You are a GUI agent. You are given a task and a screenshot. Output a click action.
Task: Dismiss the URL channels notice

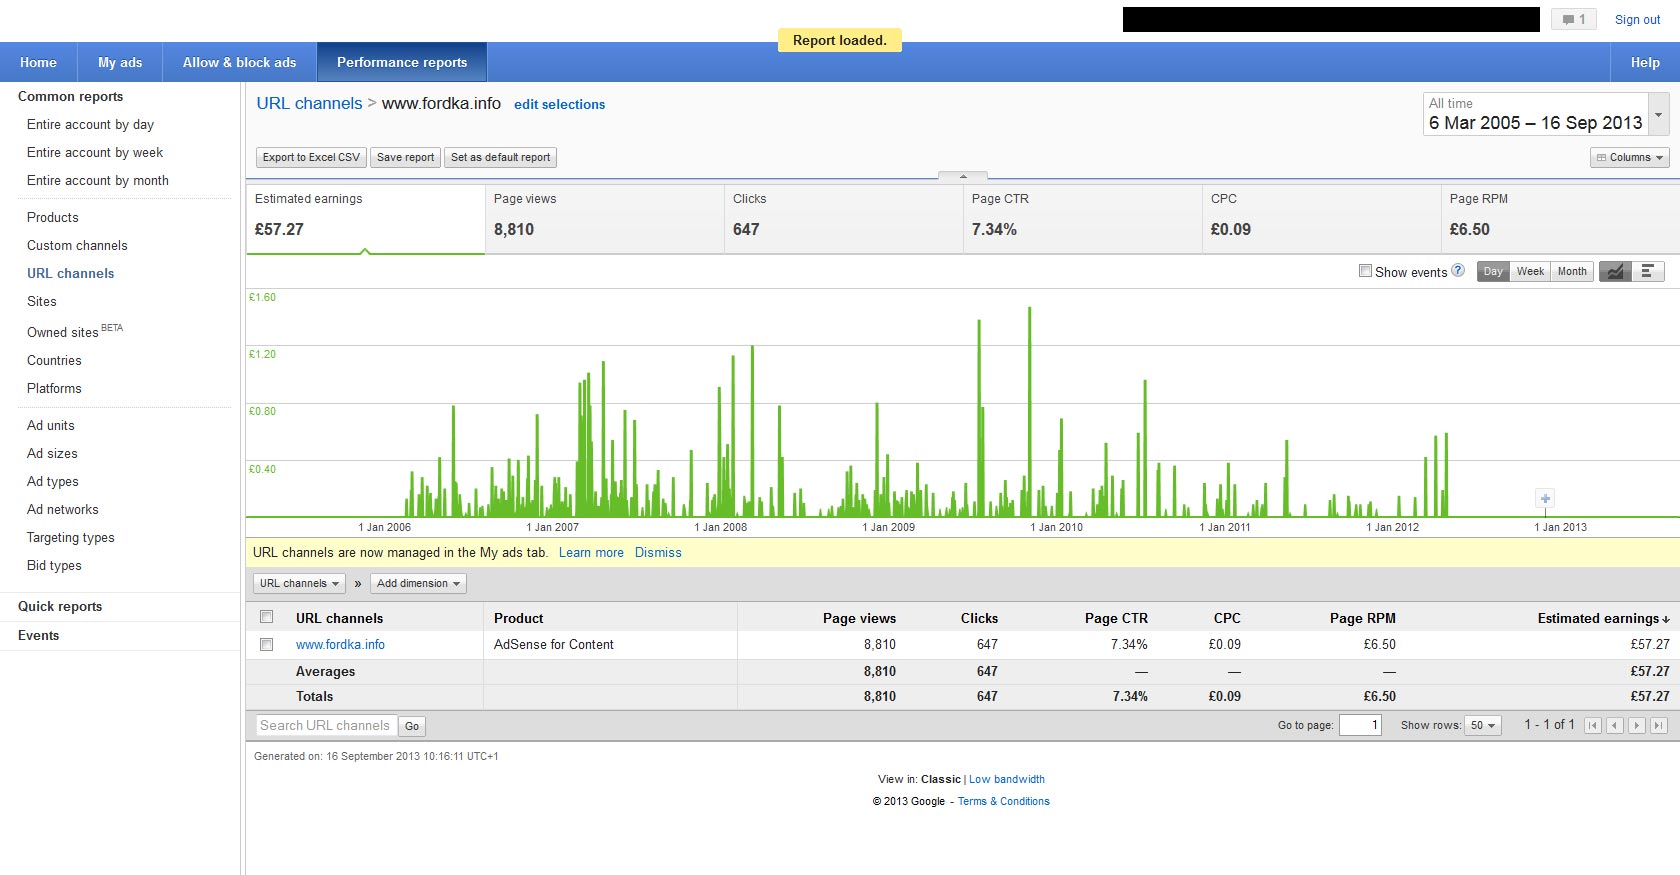(x=658, y=552)
